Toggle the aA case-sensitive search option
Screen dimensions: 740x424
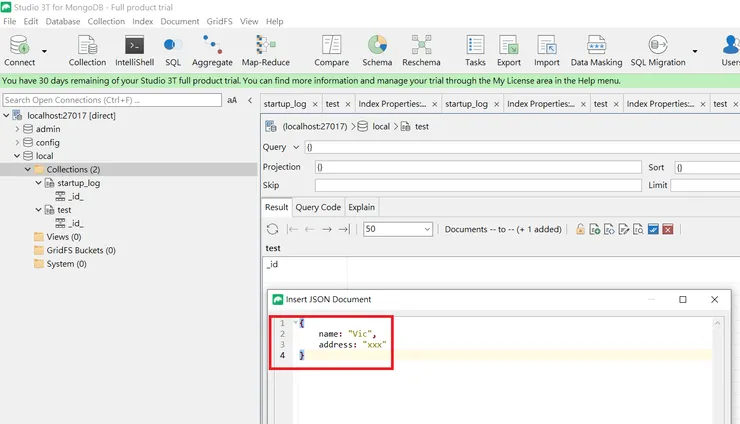(x=233, y=100)
